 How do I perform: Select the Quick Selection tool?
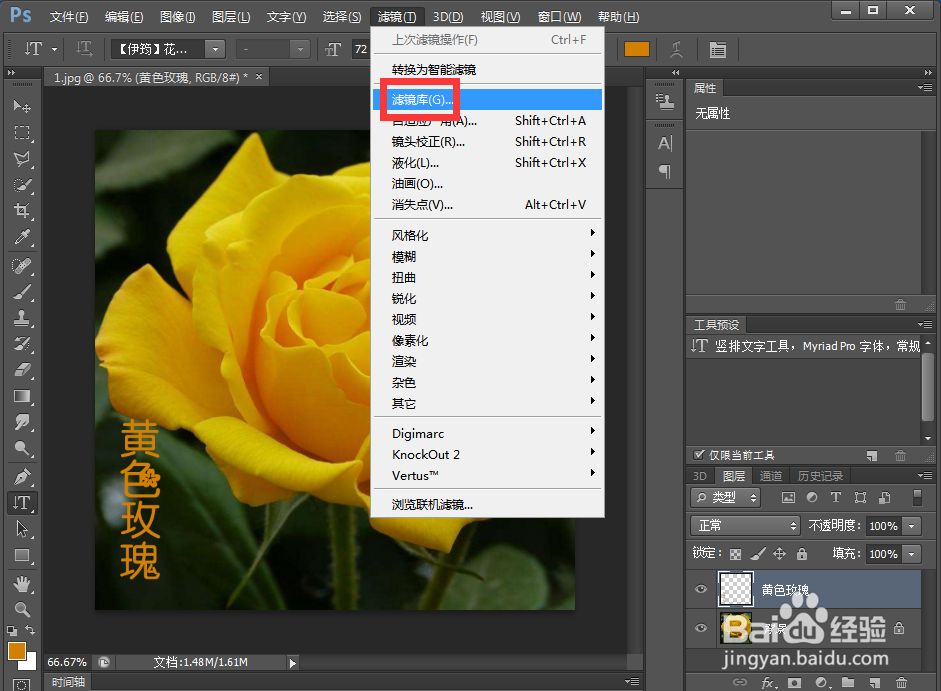pyautogui.click(x=22, y=185)
